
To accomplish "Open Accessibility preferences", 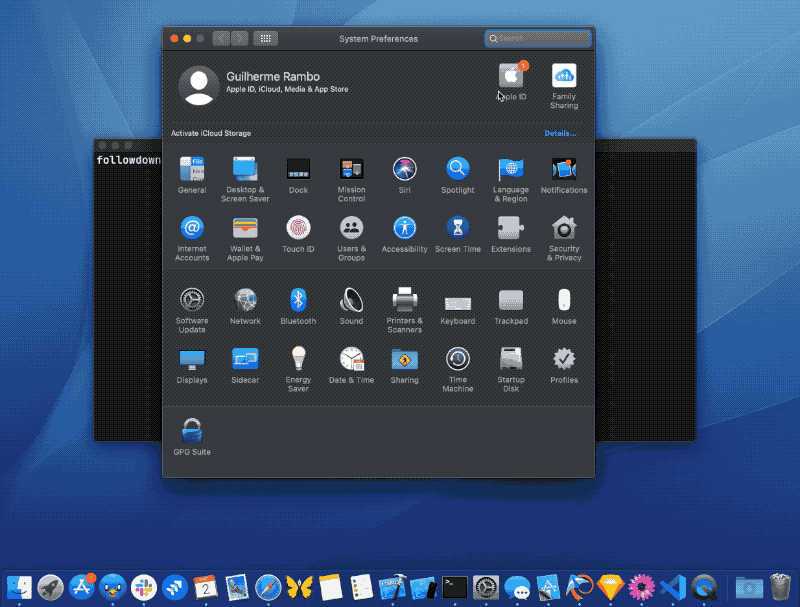I will point(405,228).
